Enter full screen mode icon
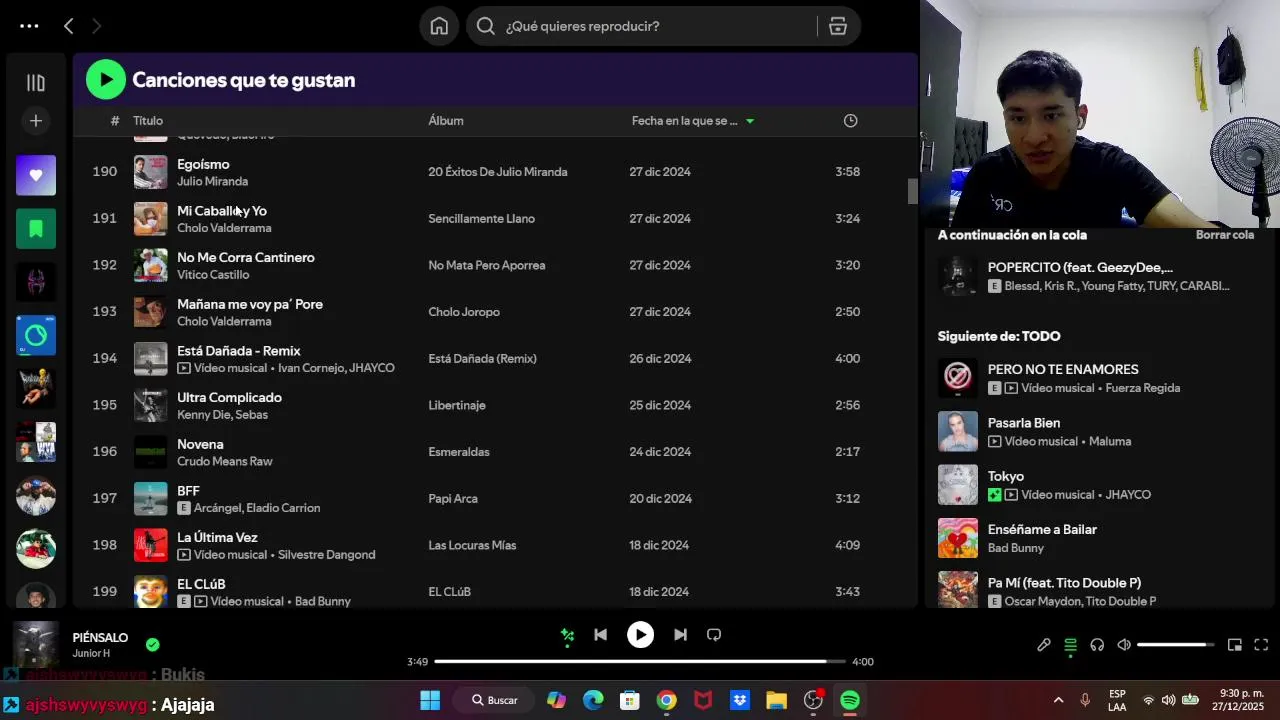 [x=1261, y=645]
